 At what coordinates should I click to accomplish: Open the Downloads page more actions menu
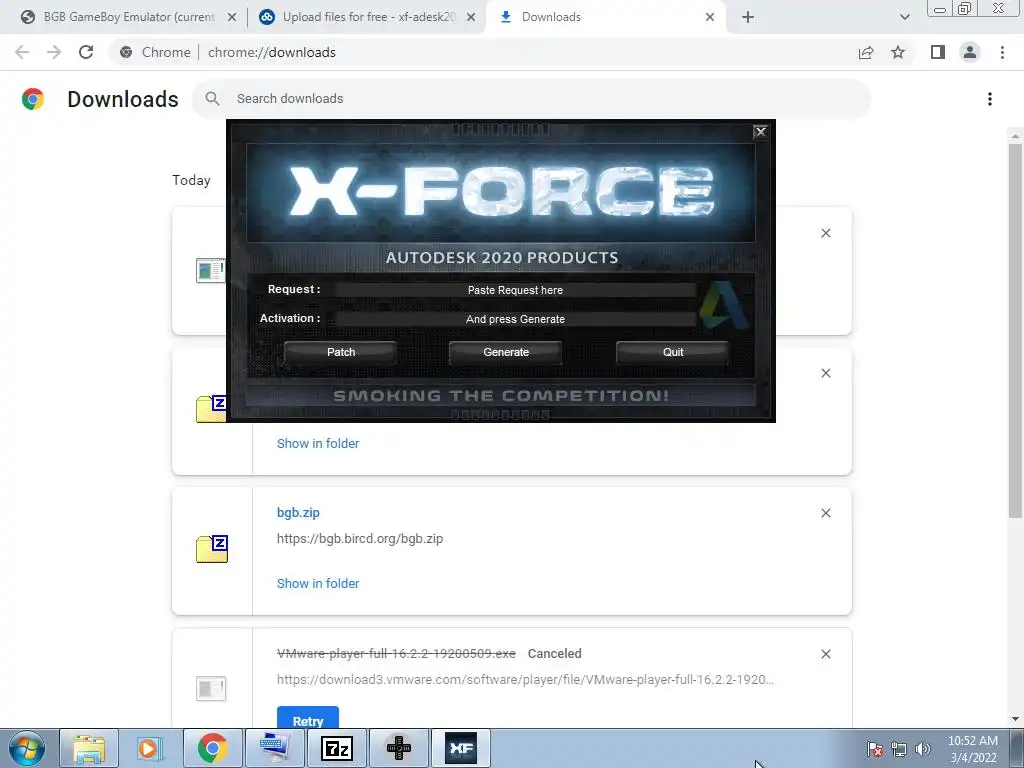coord(990,99)
